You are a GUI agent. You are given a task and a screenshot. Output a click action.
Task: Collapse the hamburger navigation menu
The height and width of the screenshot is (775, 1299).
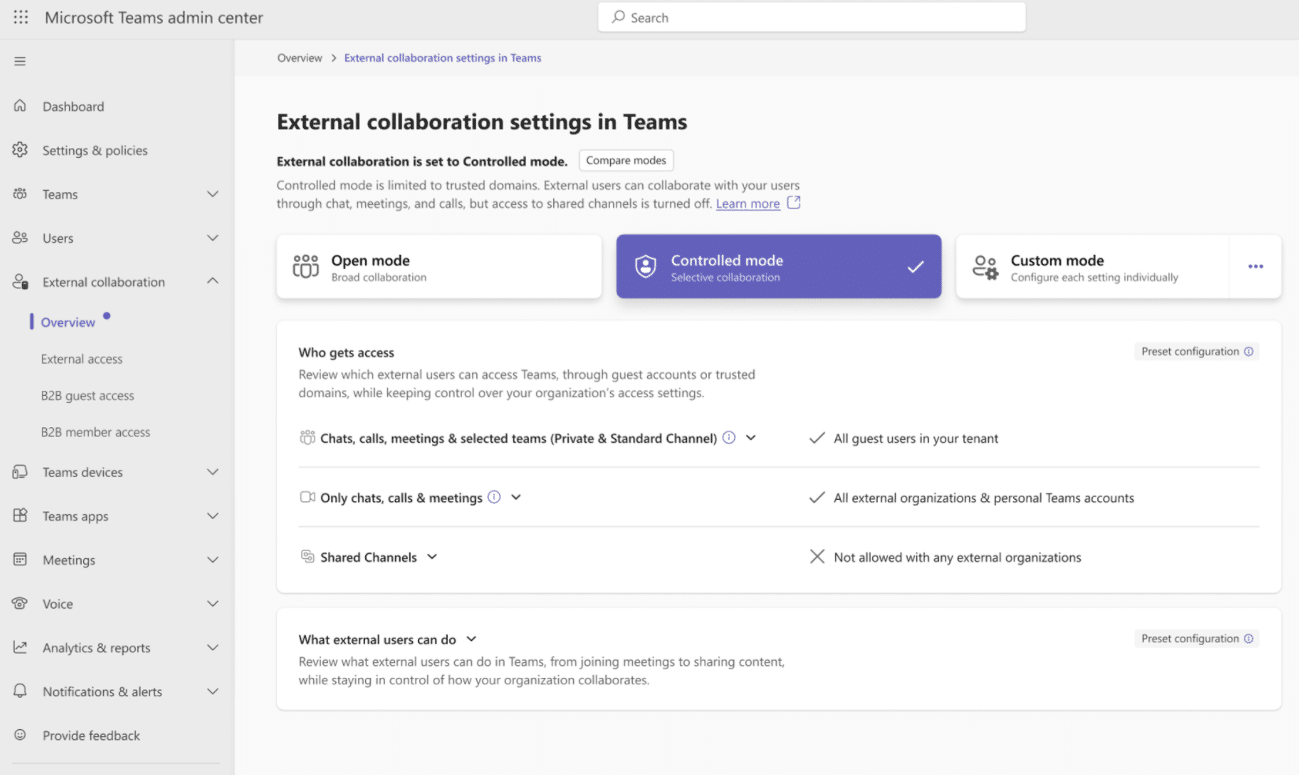pyautogui.click(x=20, y=62)
